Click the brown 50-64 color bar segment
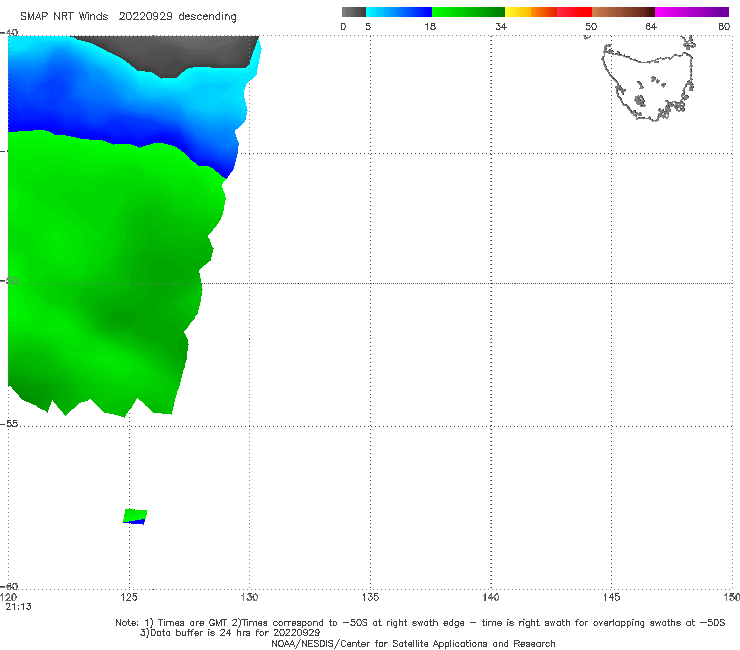740x650 pixels. pos(623,12)
